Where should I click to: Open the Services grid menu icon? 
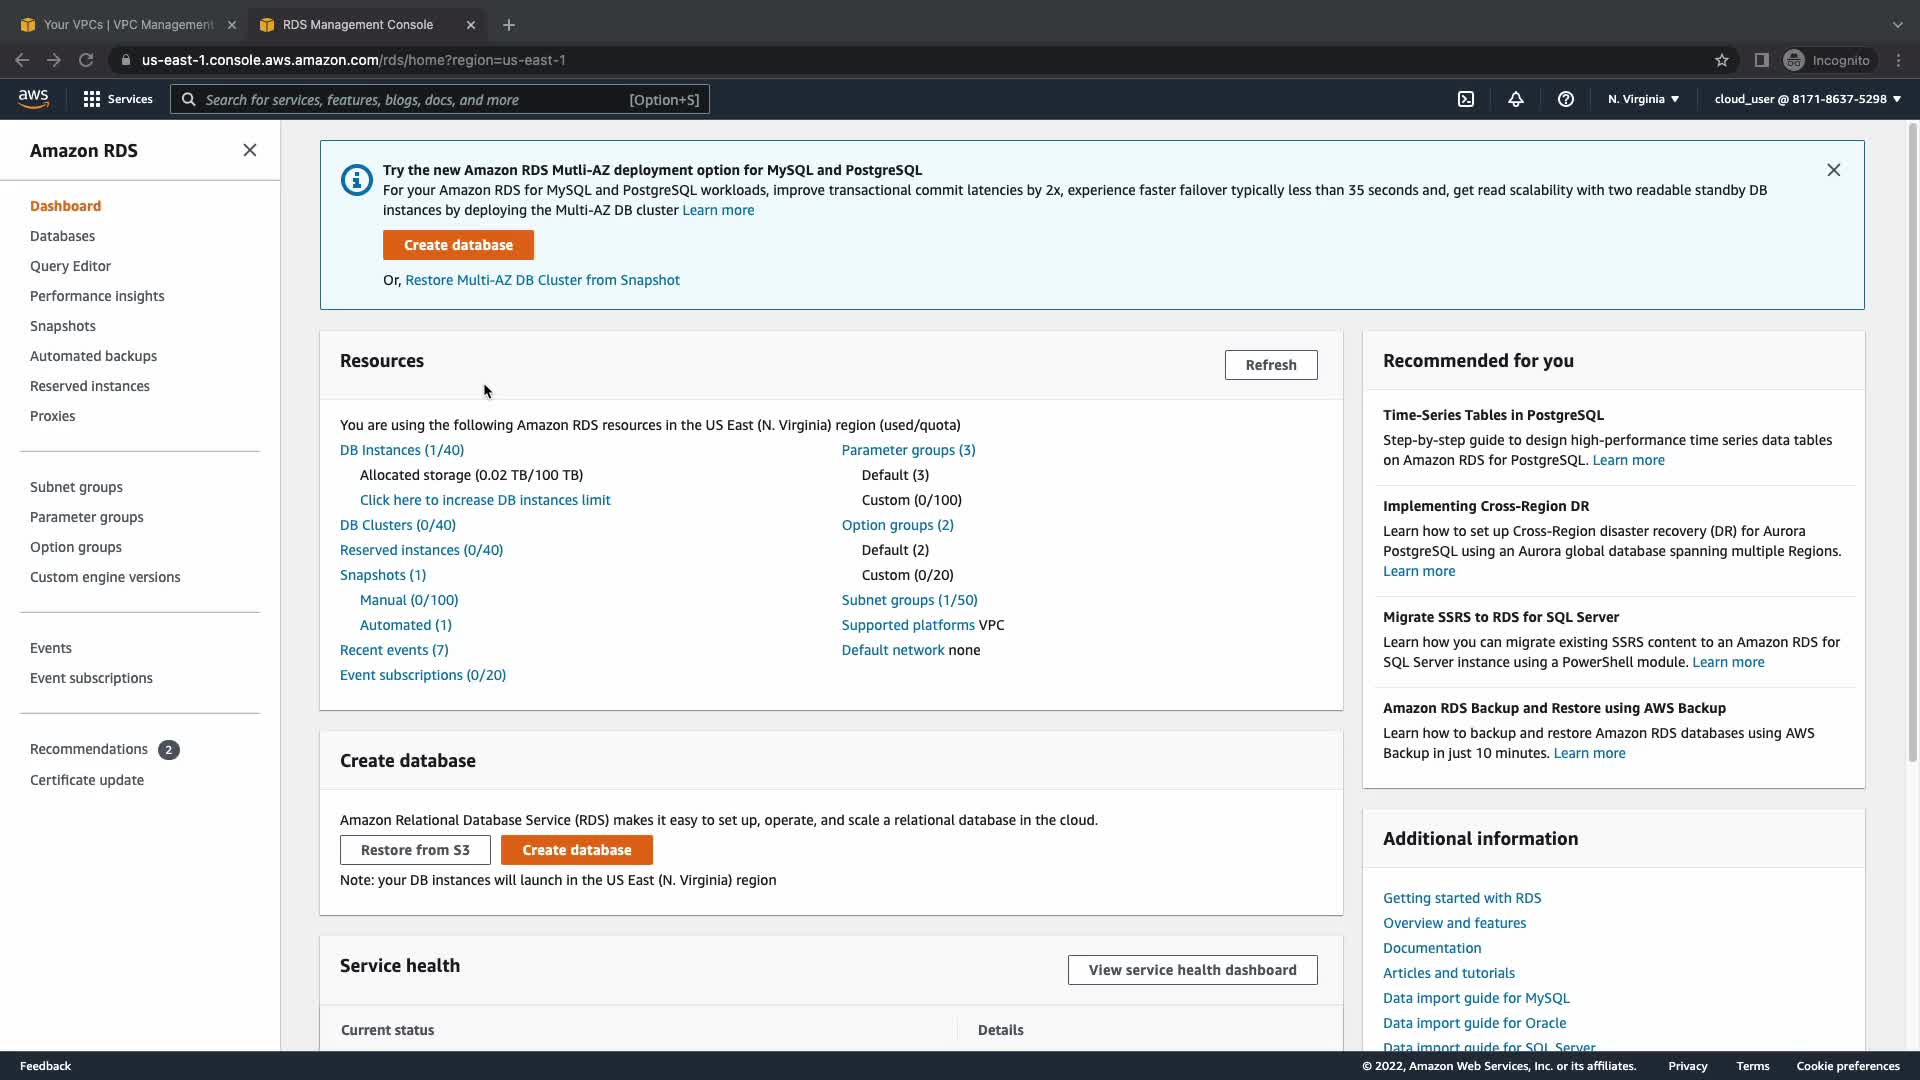click(92, 99)
